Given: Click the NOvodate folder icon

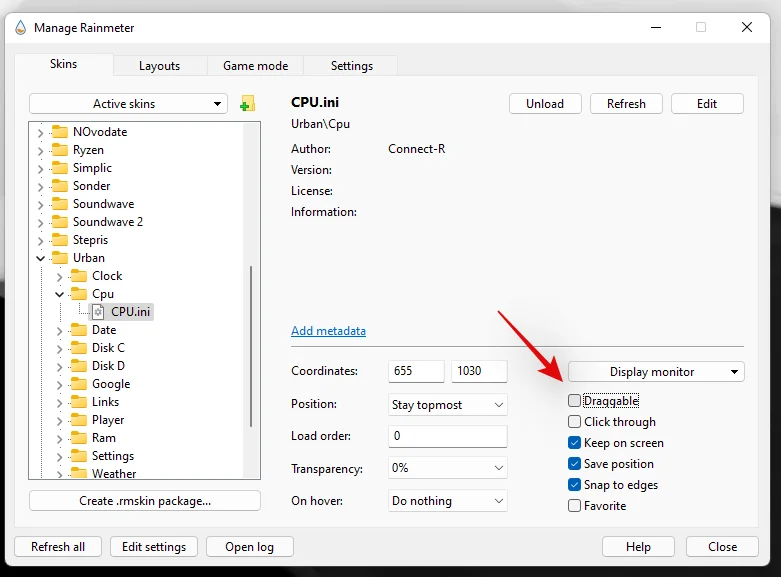Looking at the screenshot, I should pos(60,132).
